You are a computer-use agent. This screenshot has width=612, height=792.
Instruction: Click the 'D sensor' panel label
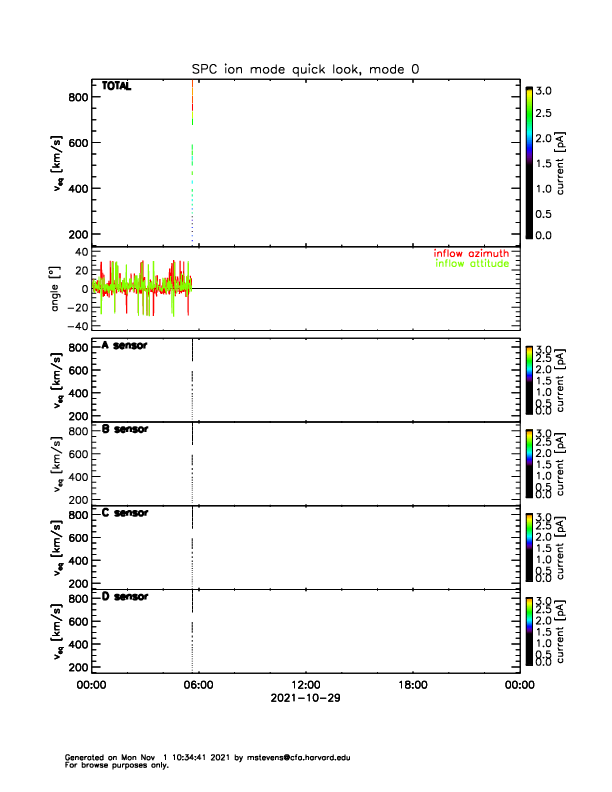coord(125,597)
